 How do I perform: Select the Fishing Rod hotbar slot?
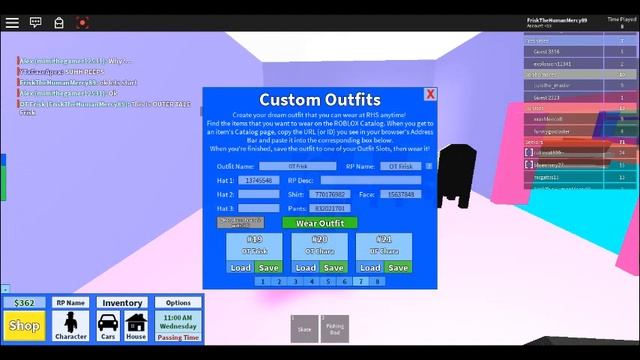[335, 329]
